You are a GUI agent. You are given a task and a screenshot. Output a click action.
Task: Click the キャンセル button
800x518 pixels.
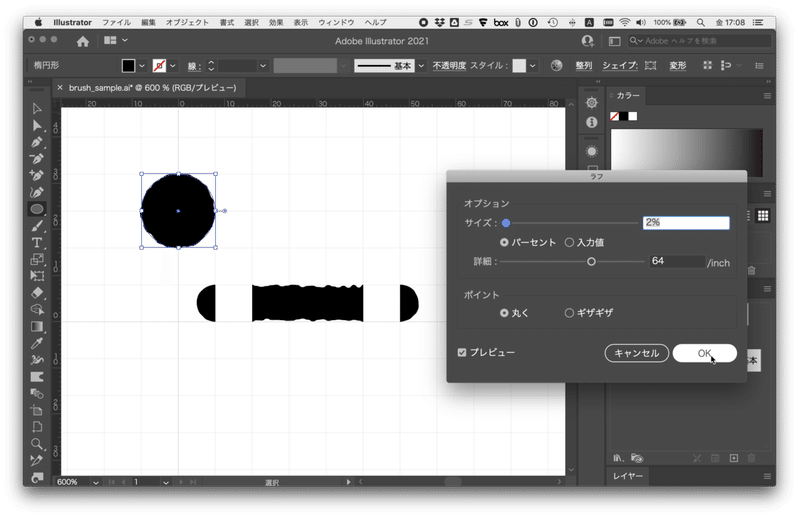point(636,353)
